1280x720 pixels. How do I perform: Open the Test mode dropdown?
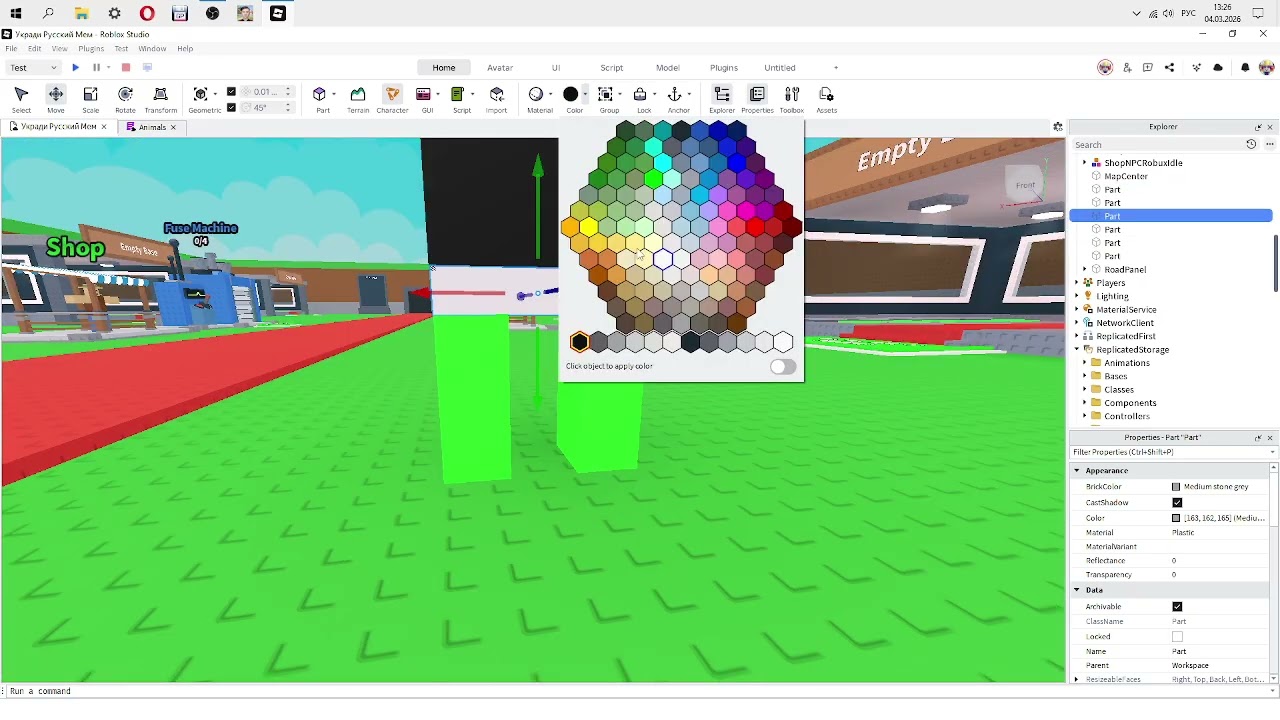pos(33,67)
